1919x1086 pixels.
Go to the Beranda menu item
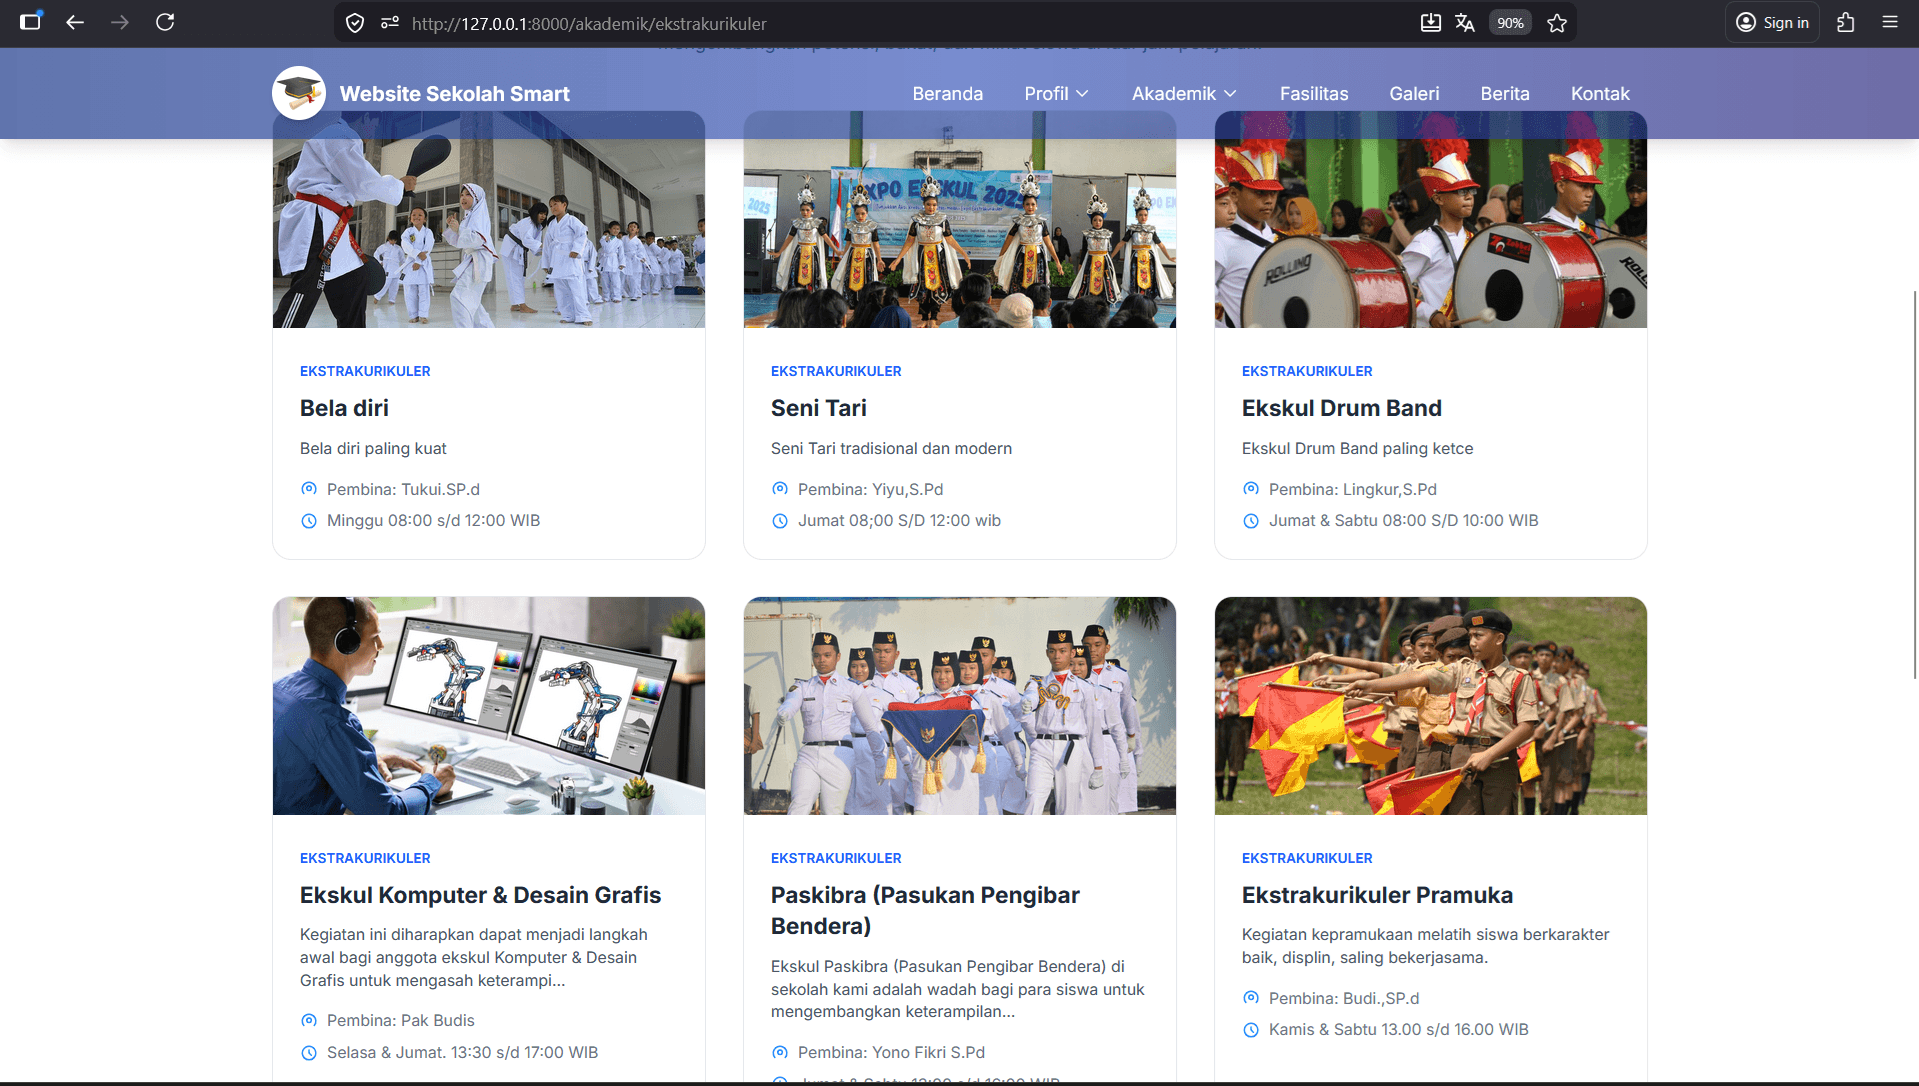[948, 93]
